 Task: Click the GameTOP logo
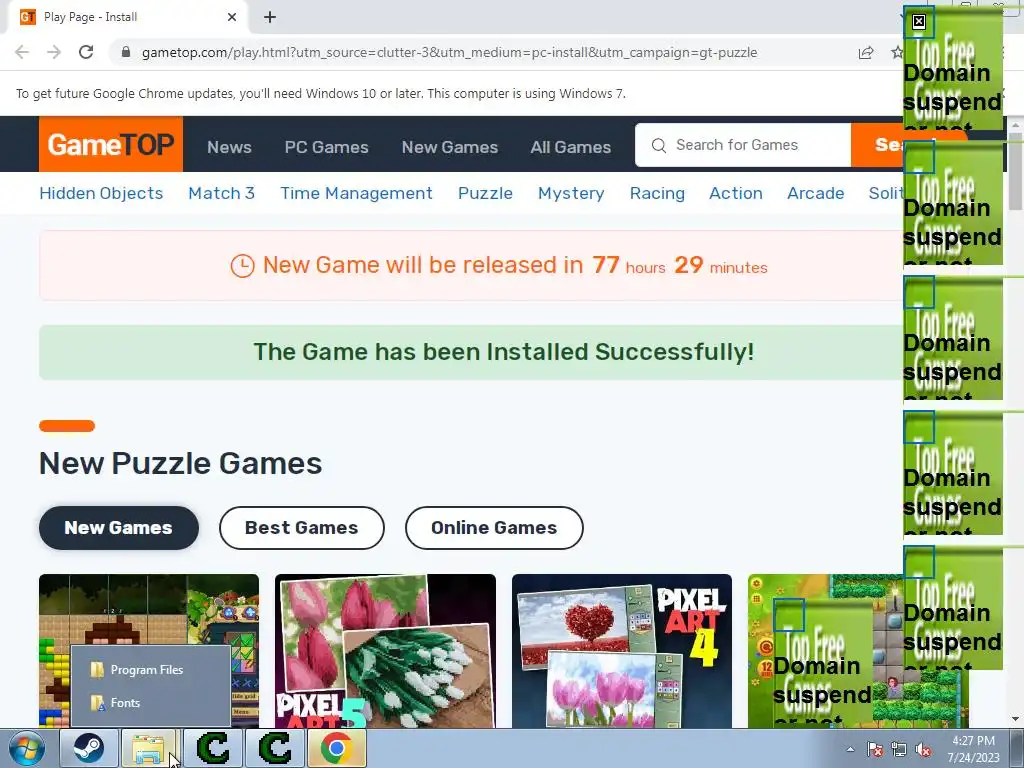(111, 144)
